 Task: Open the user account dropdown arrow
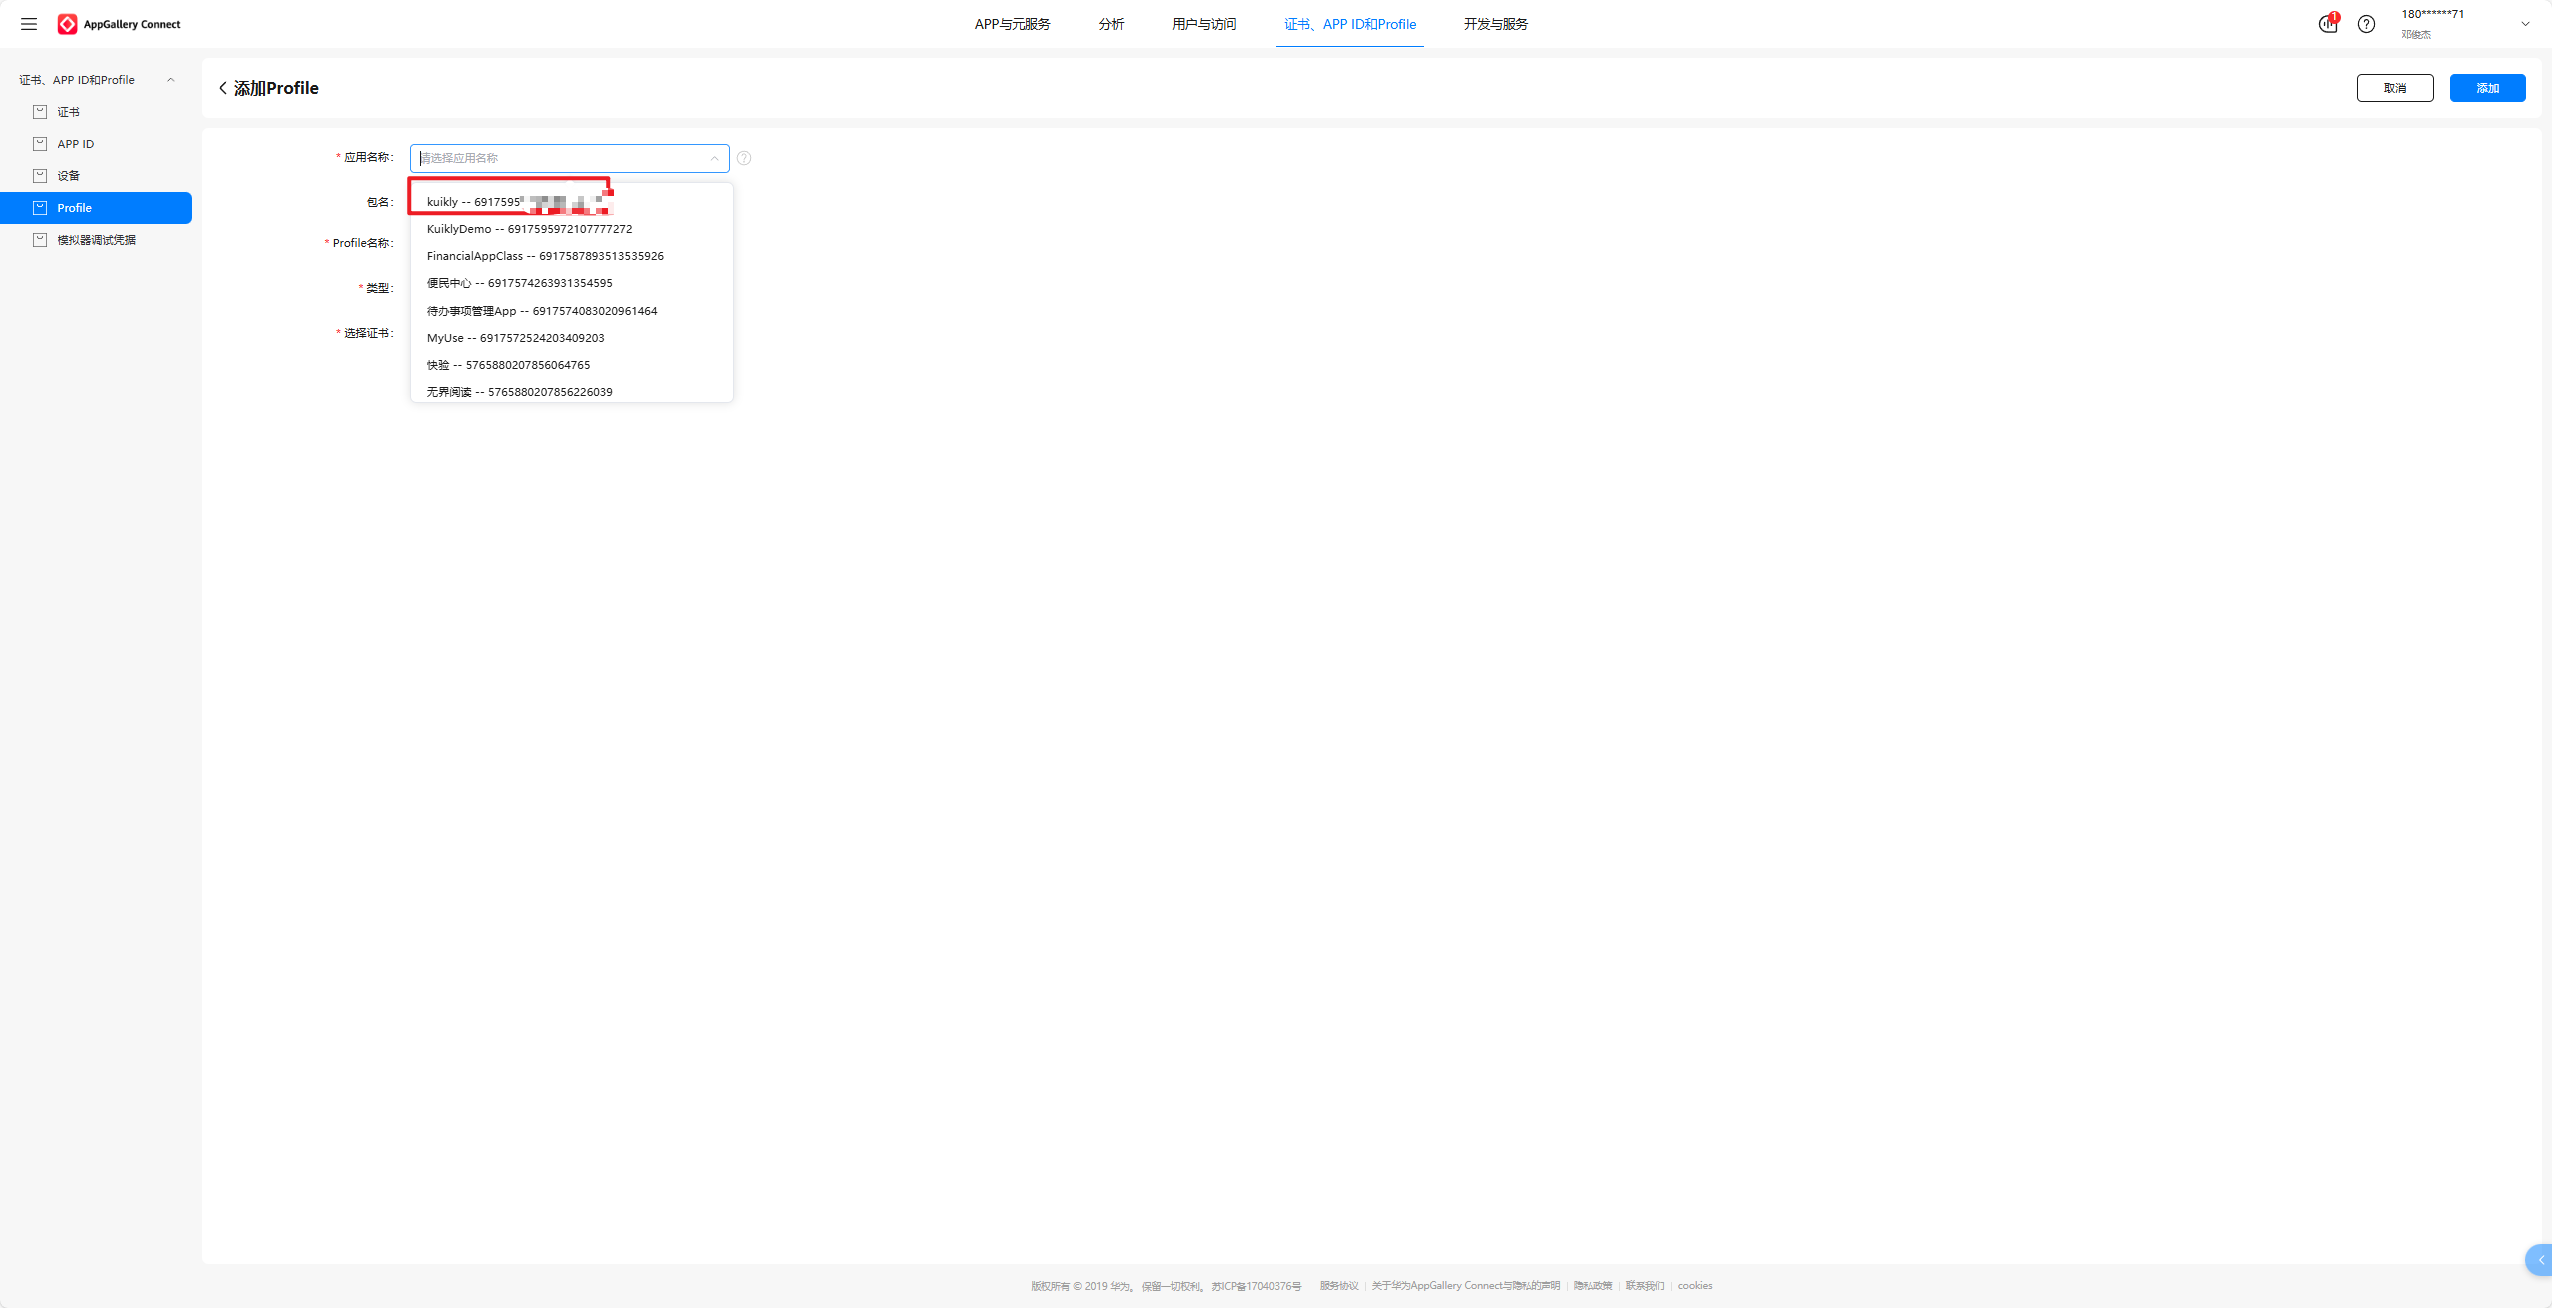coord(2524,24)
